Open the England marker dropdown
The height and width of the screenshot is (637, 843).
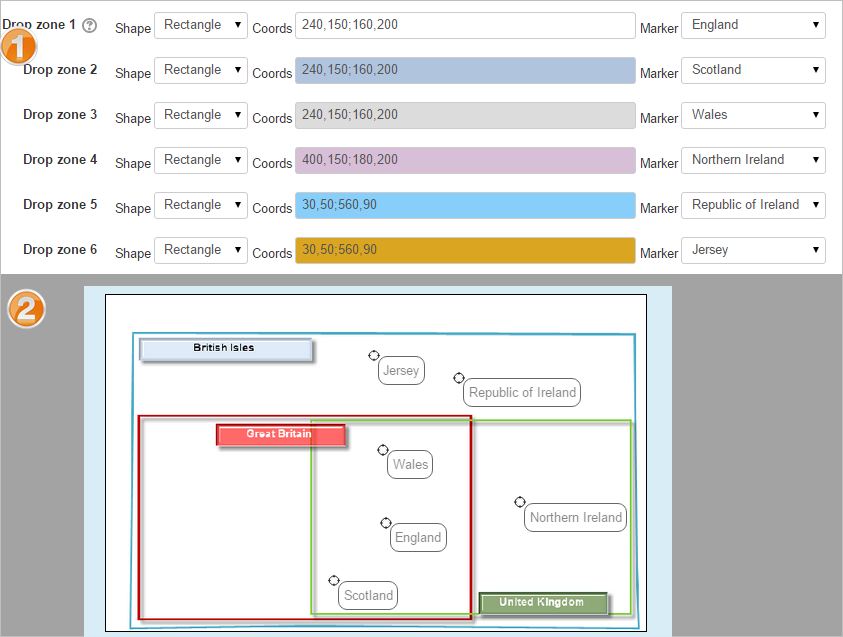click(753, 25)
